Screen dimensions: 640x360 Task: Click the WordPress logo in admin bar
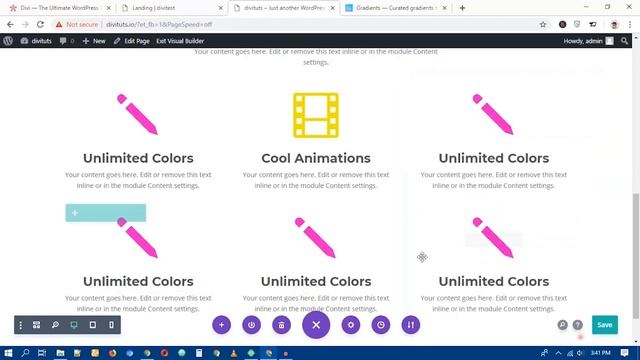coord(8,41)
